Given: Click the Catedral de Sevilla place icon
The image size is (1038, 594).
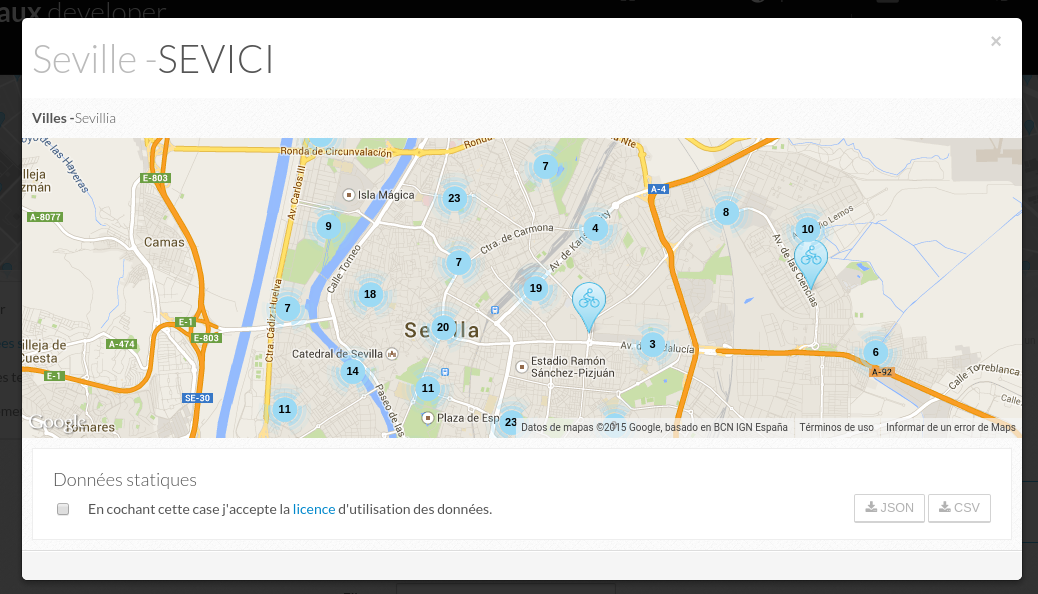Looking at the screenshot, I should click(392, 354).
